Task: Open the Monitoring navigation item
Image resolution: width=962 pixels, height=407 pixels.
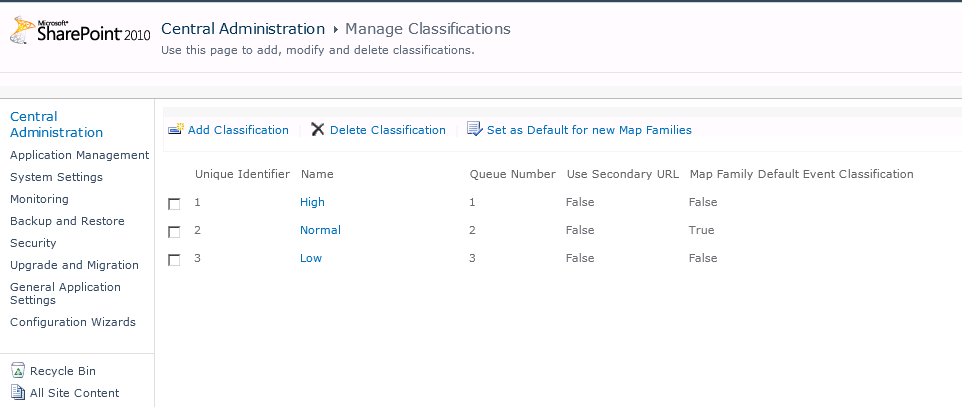Action: [39, 199]
